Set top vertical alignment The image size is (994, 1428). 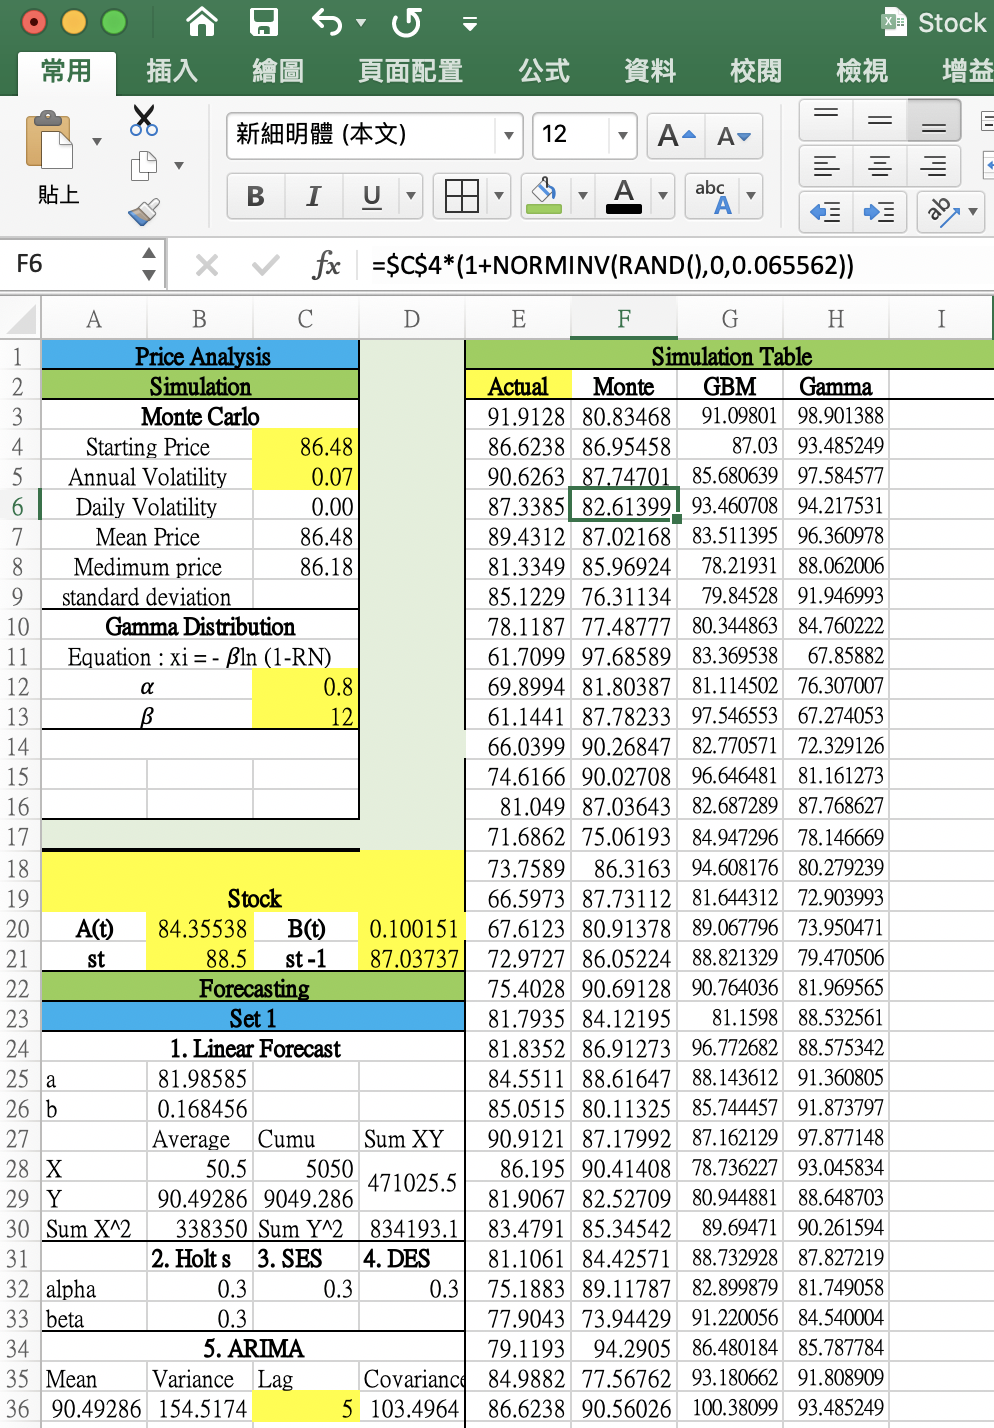pyautogui.click(x=826, y=120)
